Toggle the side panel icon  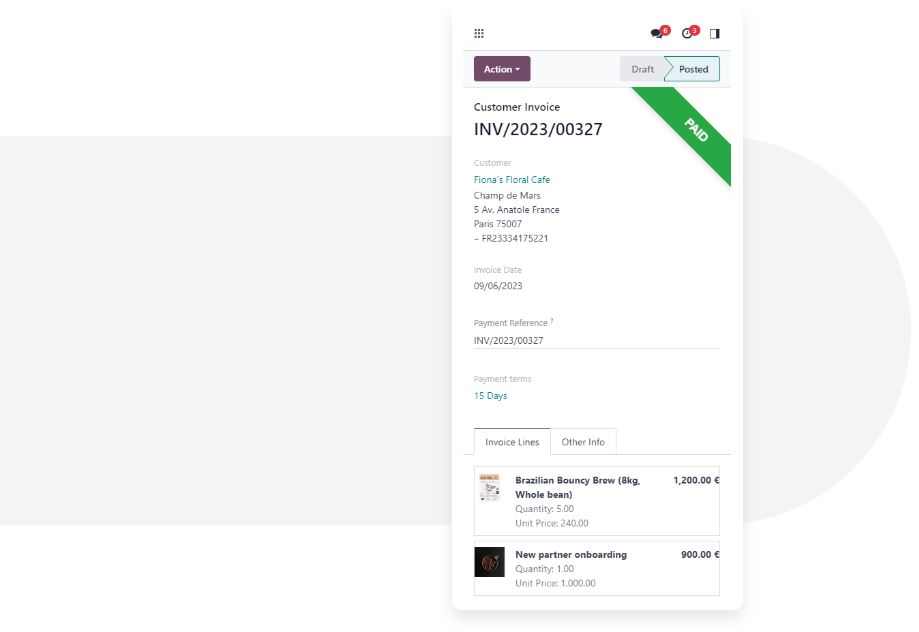(x=714, y=33)
